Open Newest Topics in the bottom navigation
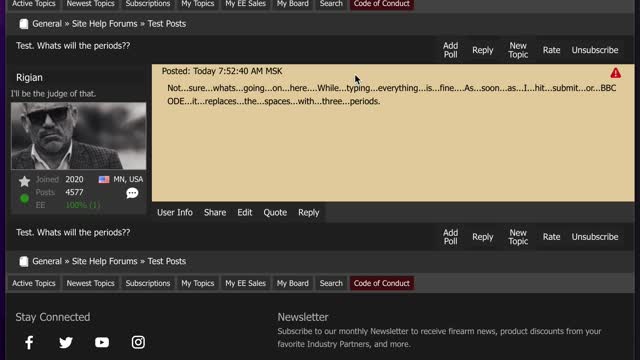 (x=91, y=283)
